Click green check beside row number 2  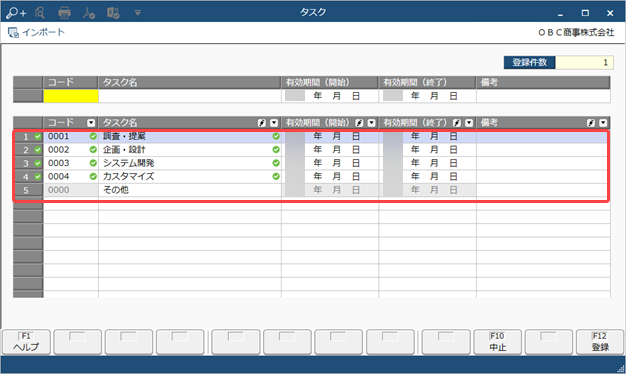(x=38, y=150)
